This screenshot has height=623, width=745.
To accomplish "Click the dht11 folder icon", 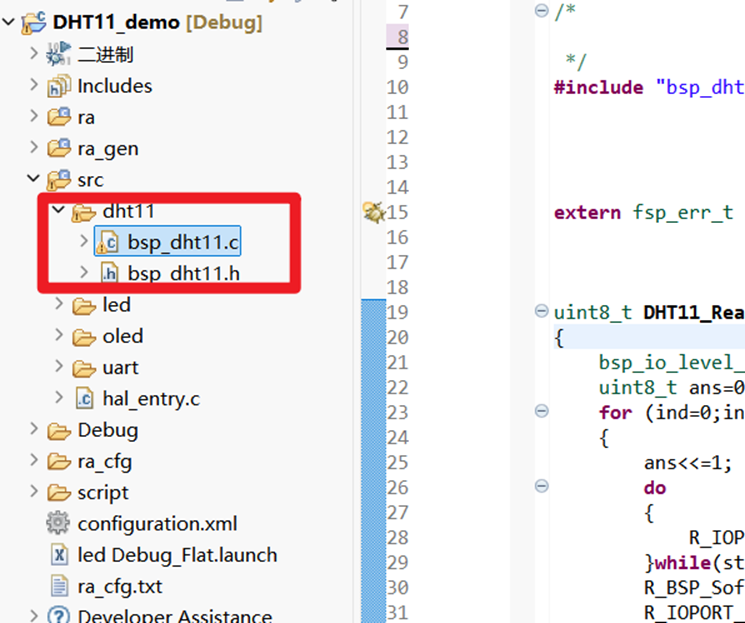I will pos(84,212).
